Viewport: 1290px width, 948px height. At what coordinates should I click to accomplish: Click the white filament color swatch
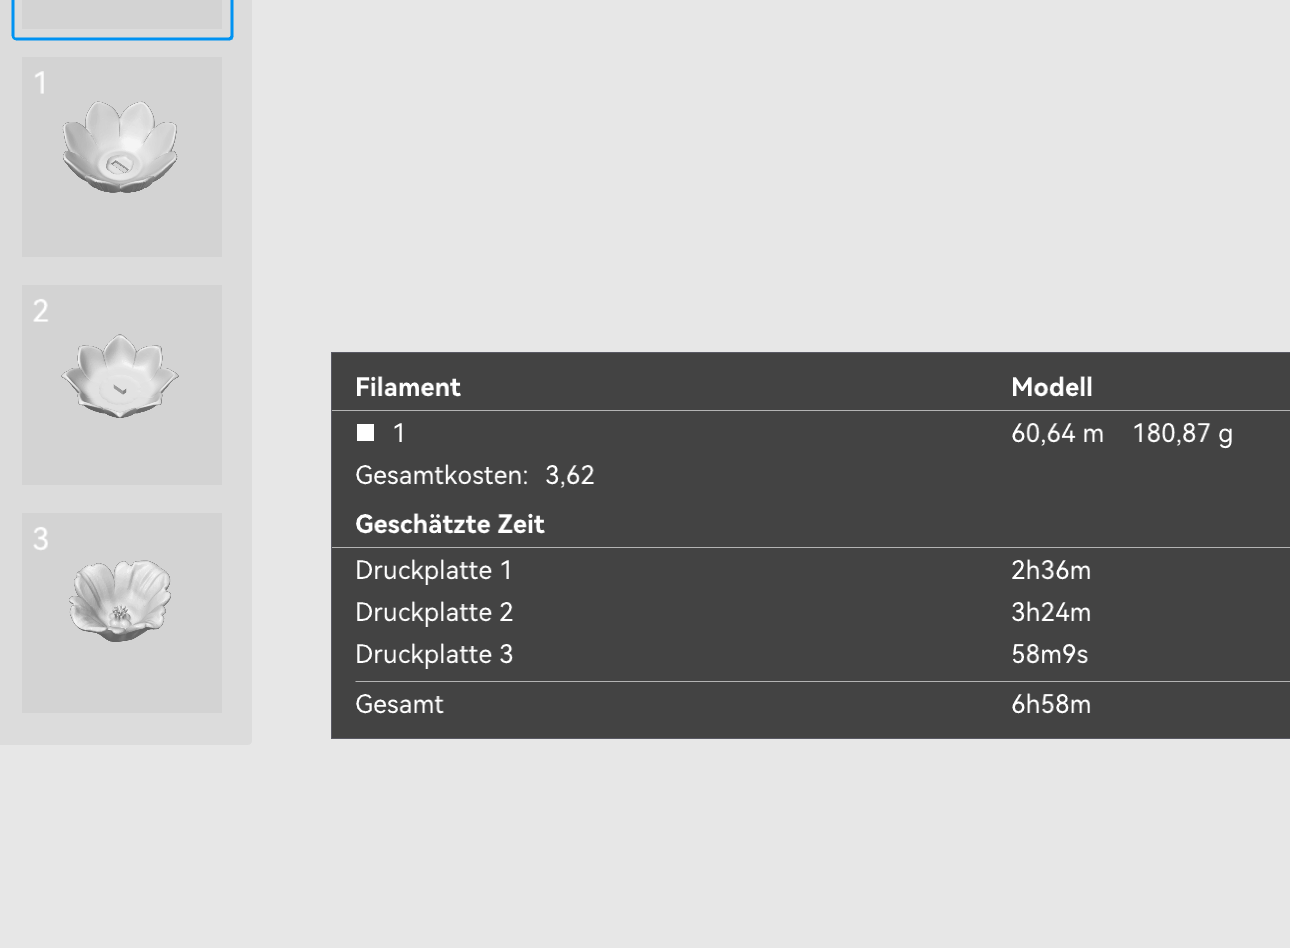(x=366, y=433)
